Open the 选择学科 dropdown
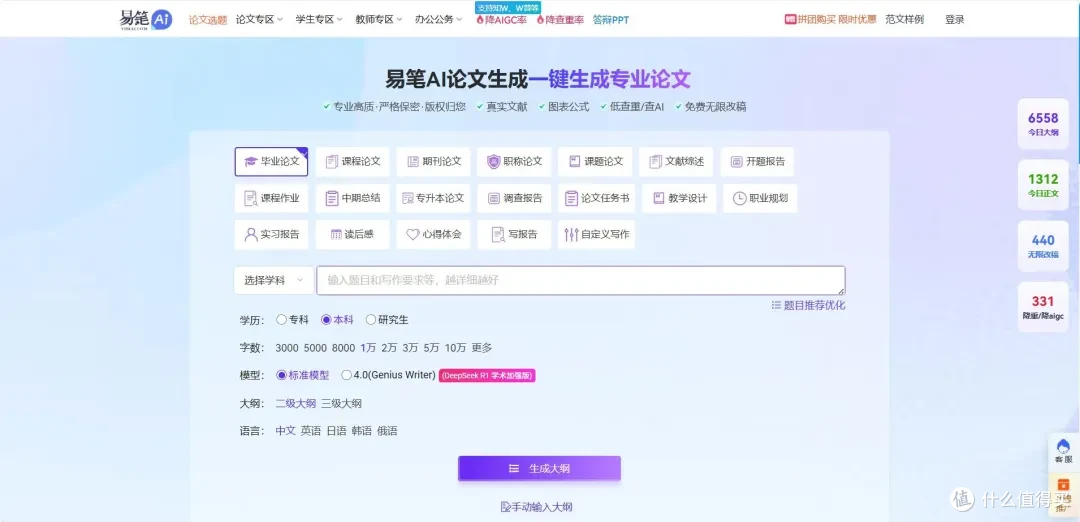This screenshot has width=1080, height=522. click(274, 280)
